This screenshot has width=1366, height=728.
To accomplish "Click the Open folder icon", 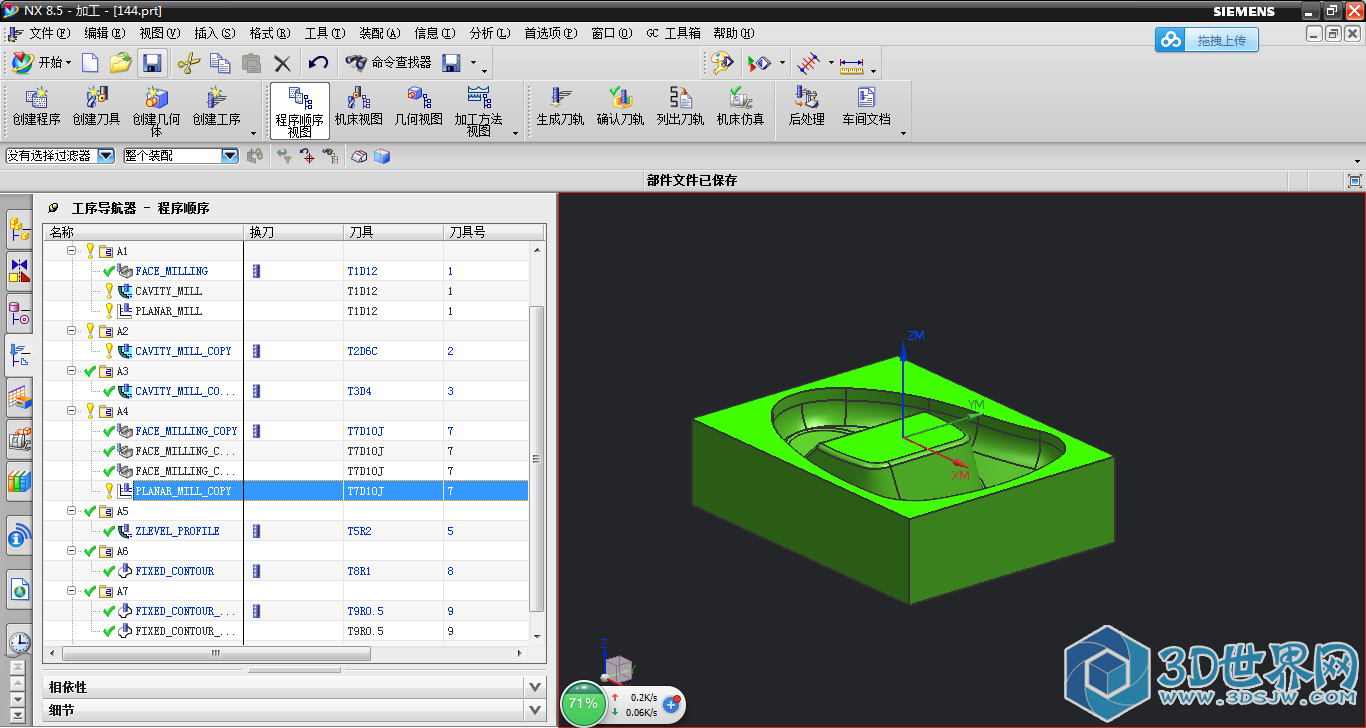I will coord(120,63).
